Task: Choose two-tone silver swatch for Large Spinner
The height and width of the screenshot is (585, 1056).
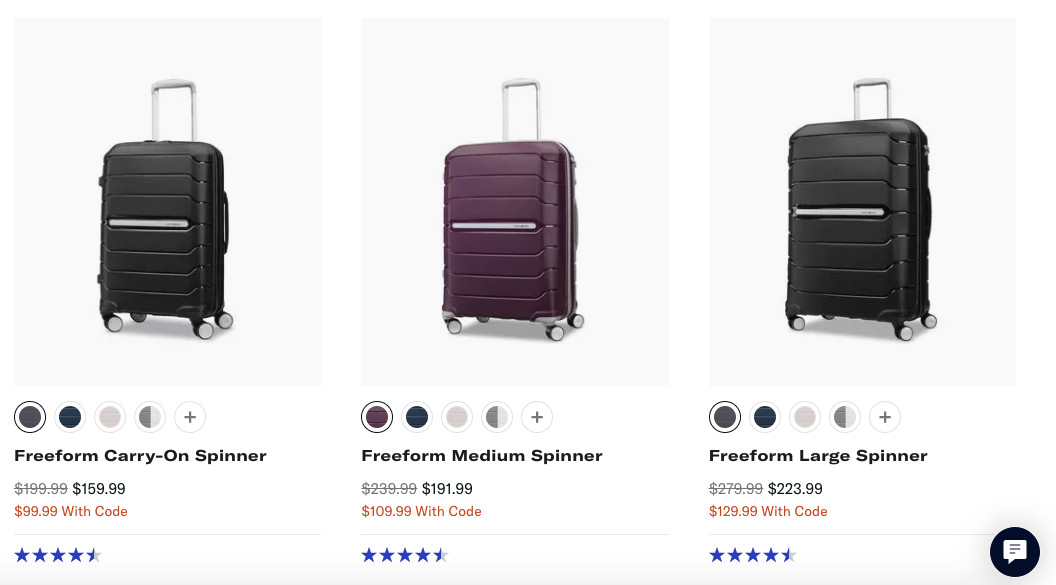Action: click(x=845, y=417)
